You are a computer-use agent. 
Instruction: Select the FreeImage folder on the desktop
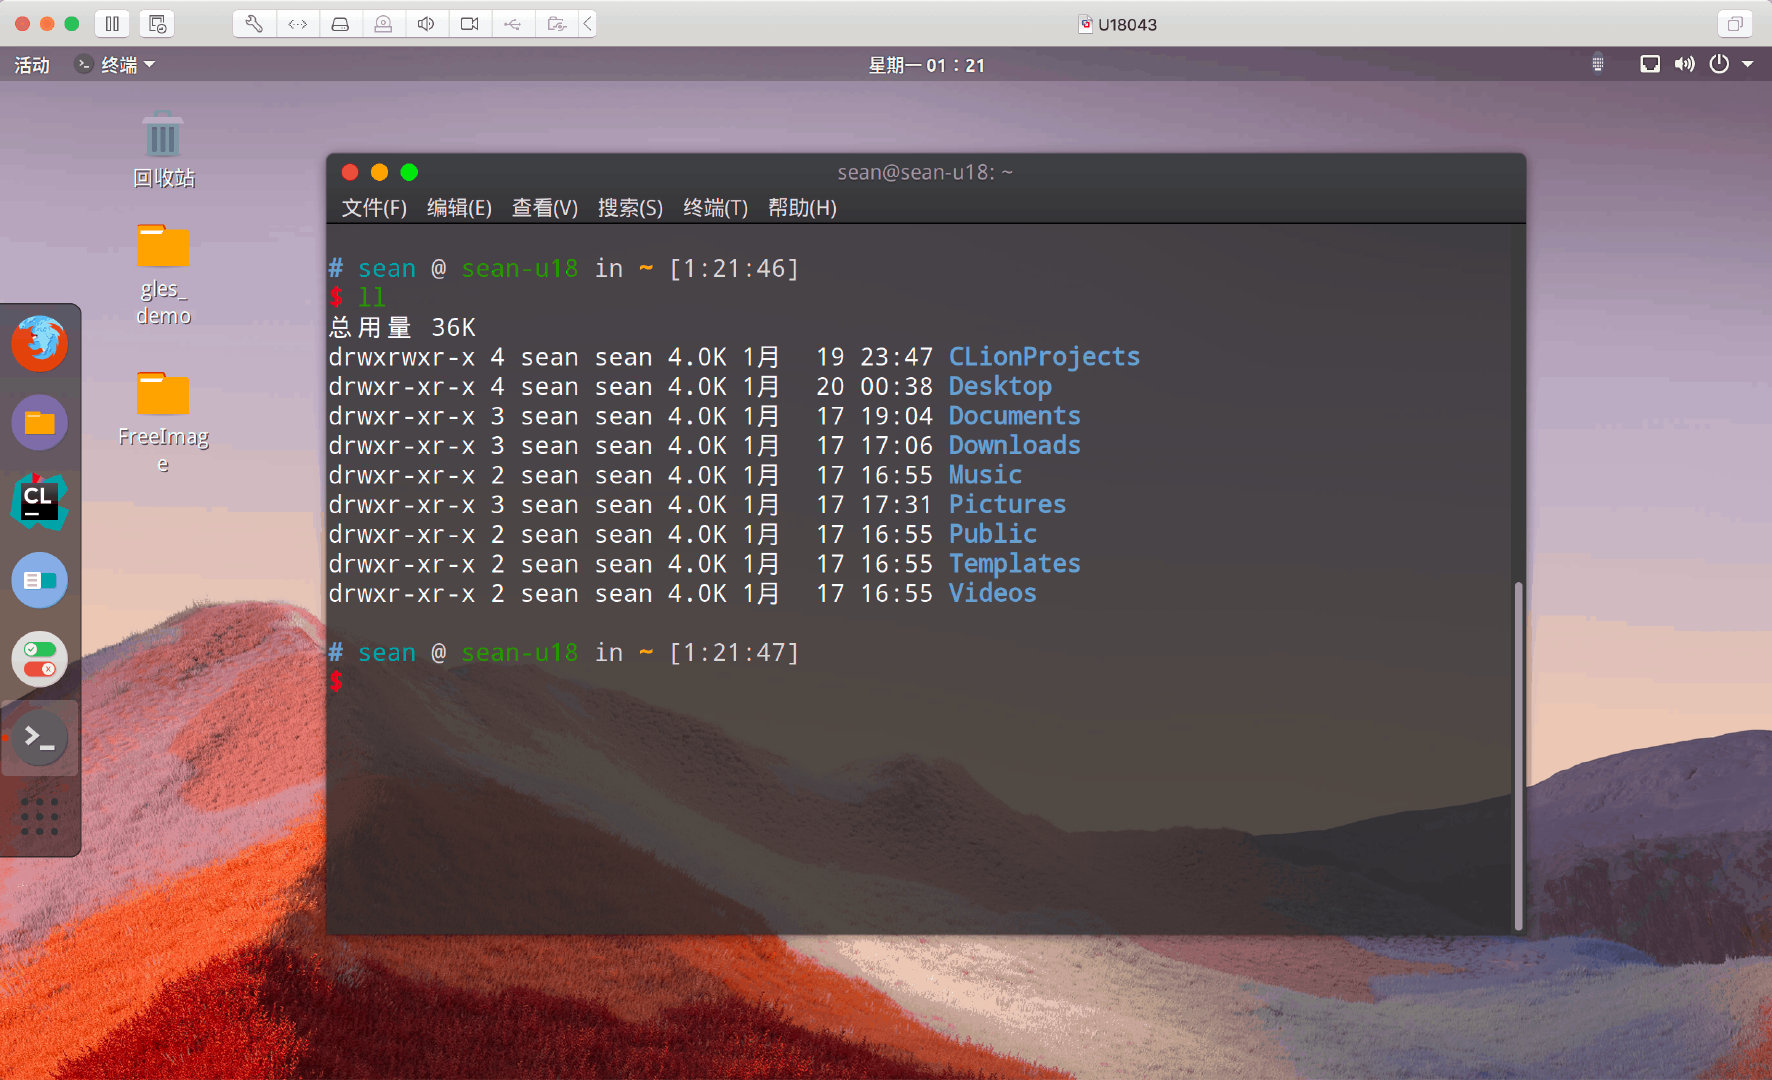point(163,420)
